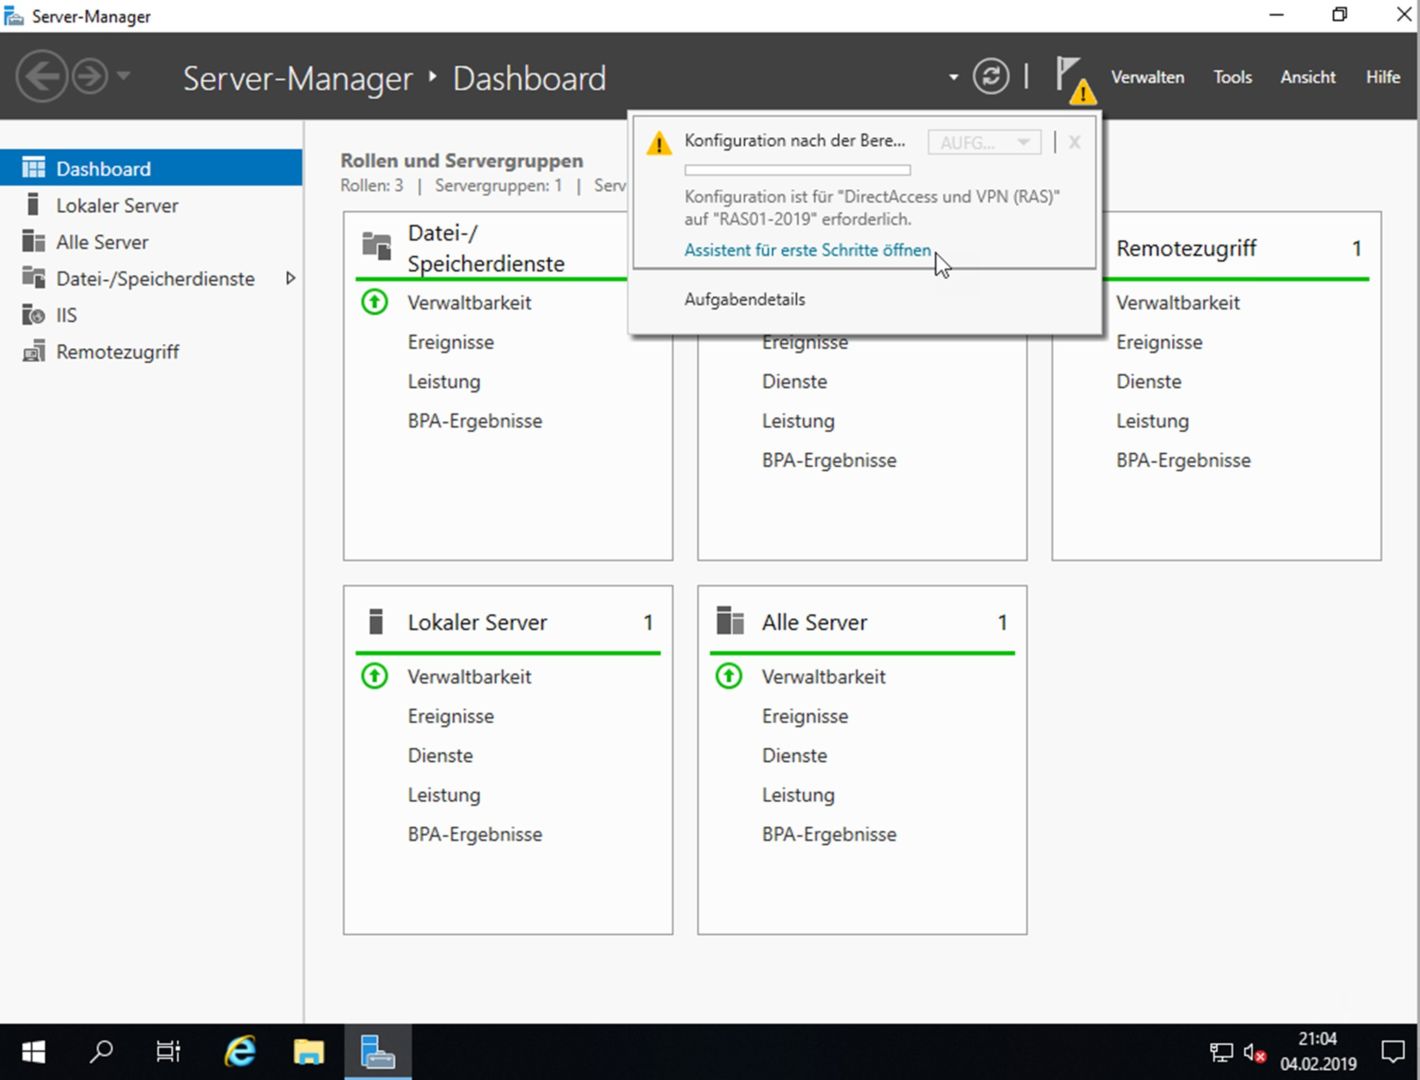Open Dienste in the partially hidden middle tile
The width and height of the screenshot is (1420, 1080).
point(794,381)
